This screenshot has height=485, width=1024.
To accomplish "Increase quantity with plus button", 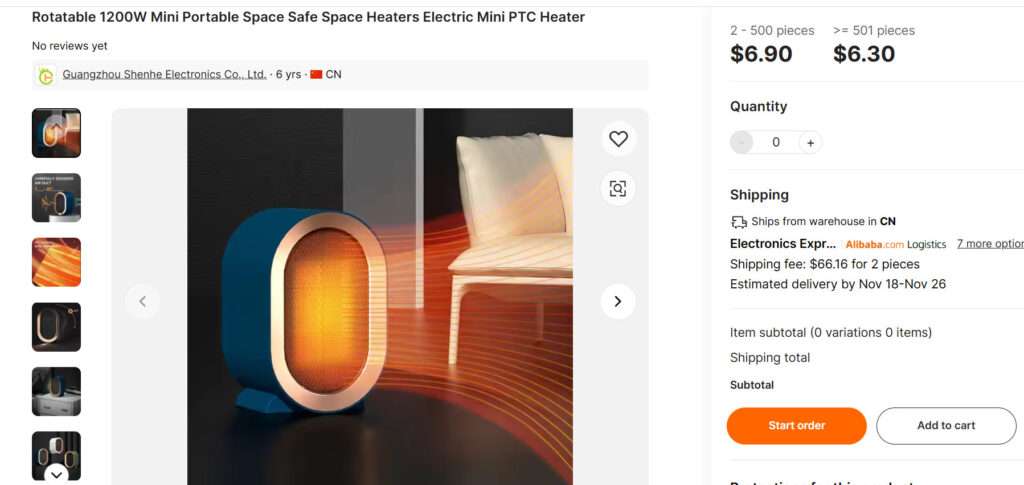I will click(x=810, y=143).
